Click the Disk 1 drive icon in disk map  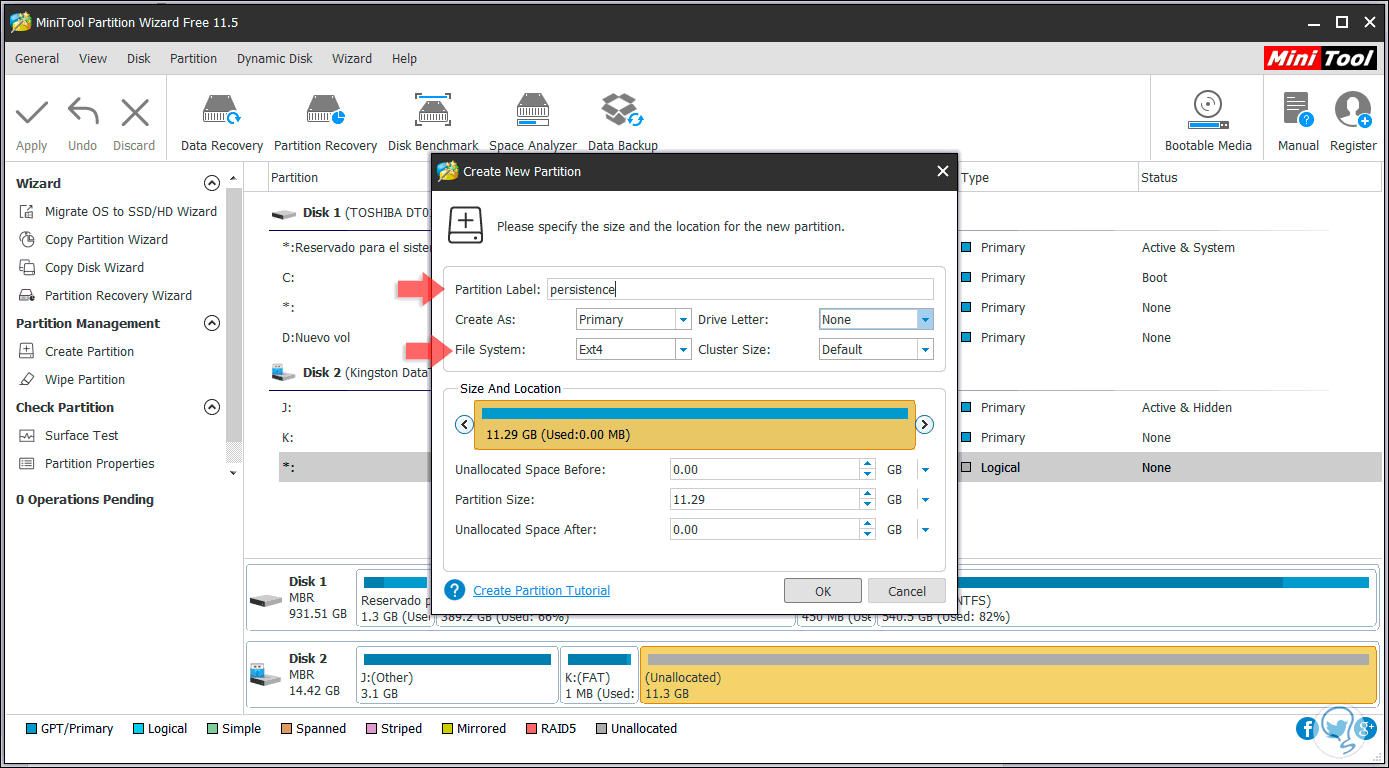(x=265, y=599)
